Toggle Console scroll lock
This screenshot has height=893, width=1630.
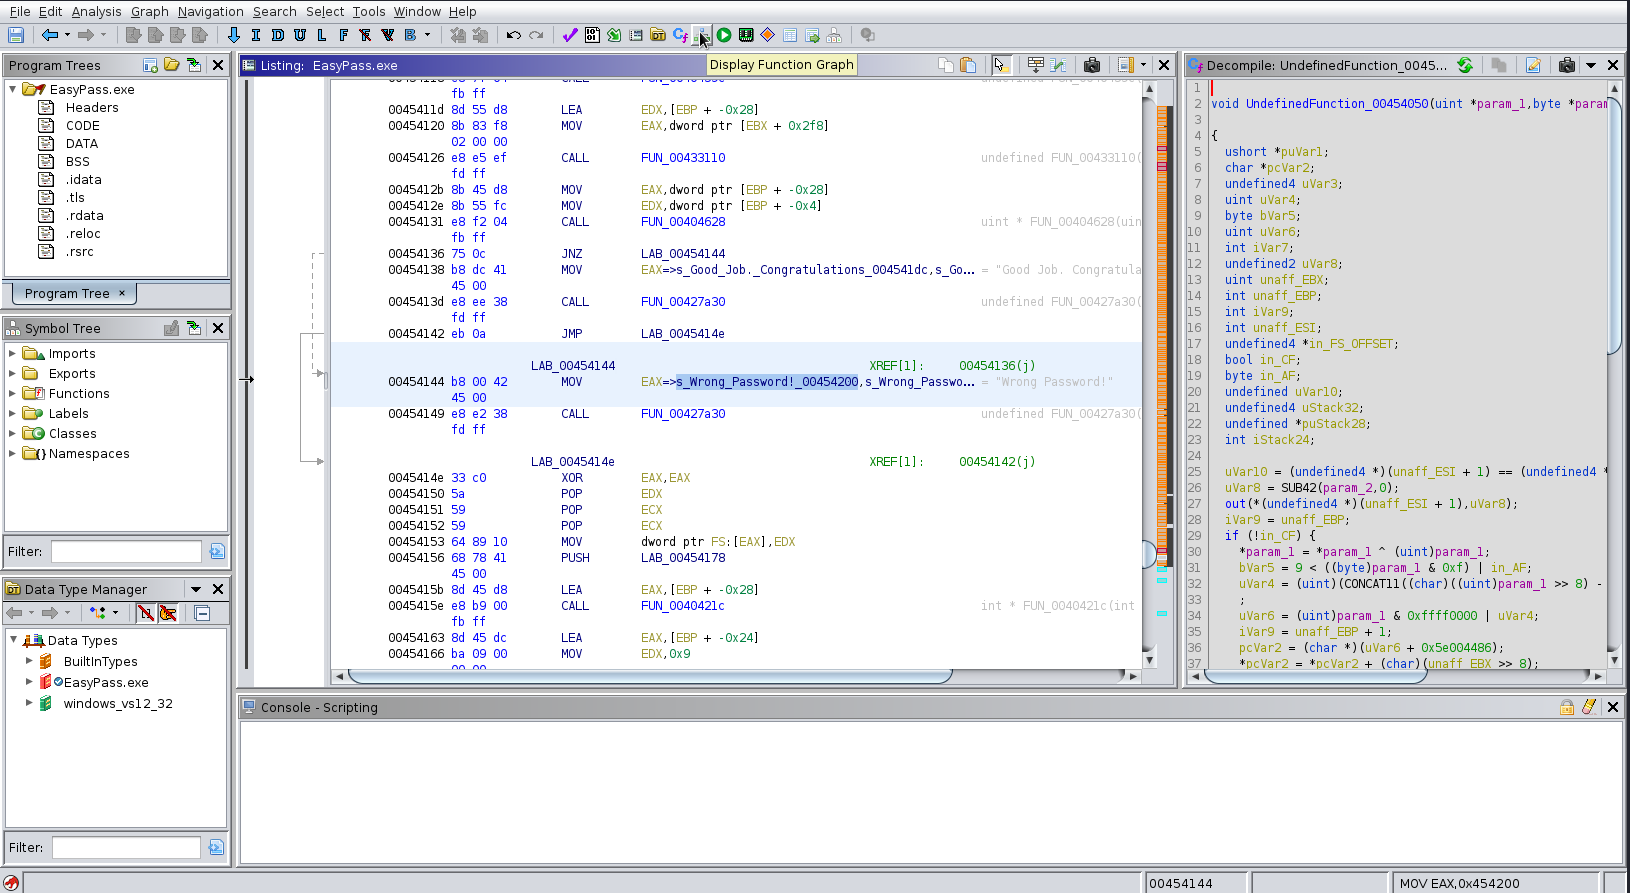coord(1567,707)
